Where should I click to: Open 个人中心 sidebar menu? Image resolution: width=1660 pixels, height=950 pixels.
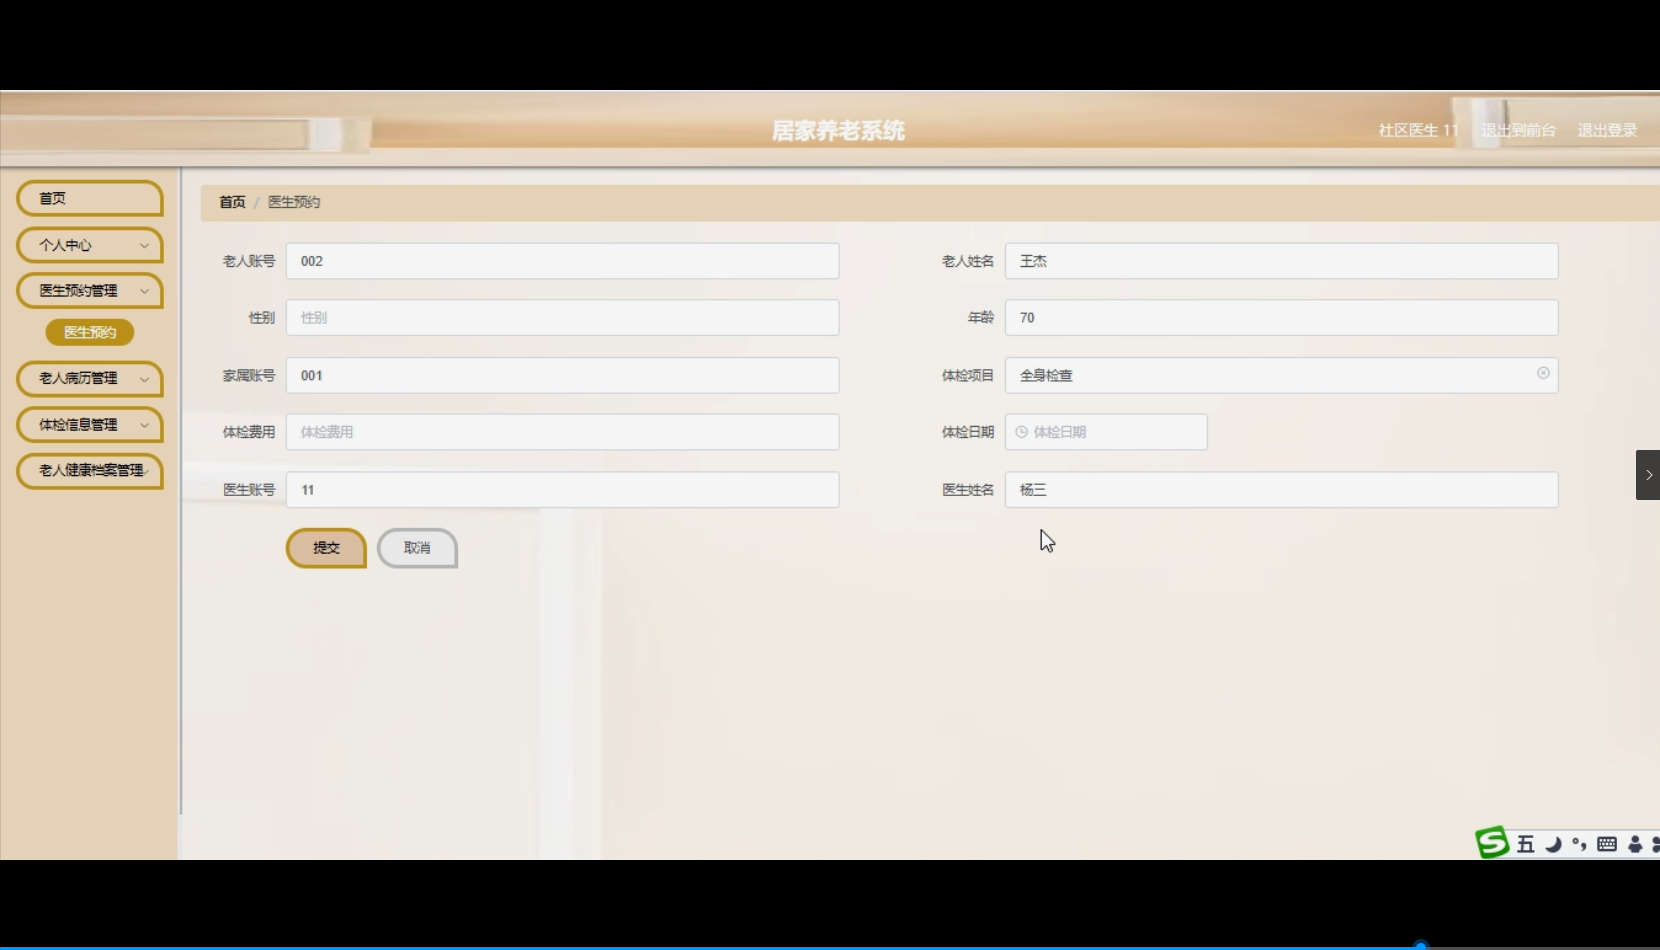click(x=90, y=245)
